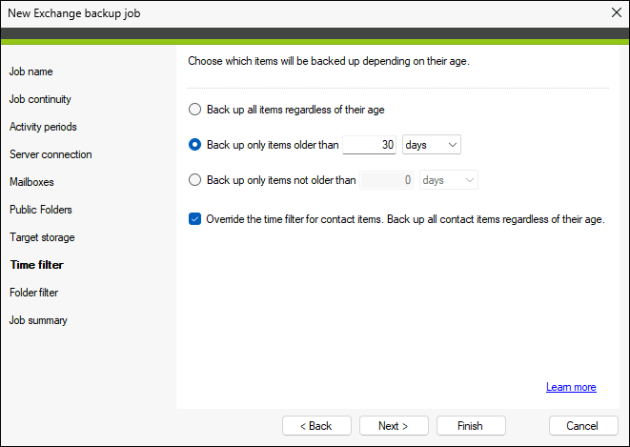Image resolution: width=630 pixels, height=447 pixels.
Task: Go to previous step with Back button
Action: point(317,426)
